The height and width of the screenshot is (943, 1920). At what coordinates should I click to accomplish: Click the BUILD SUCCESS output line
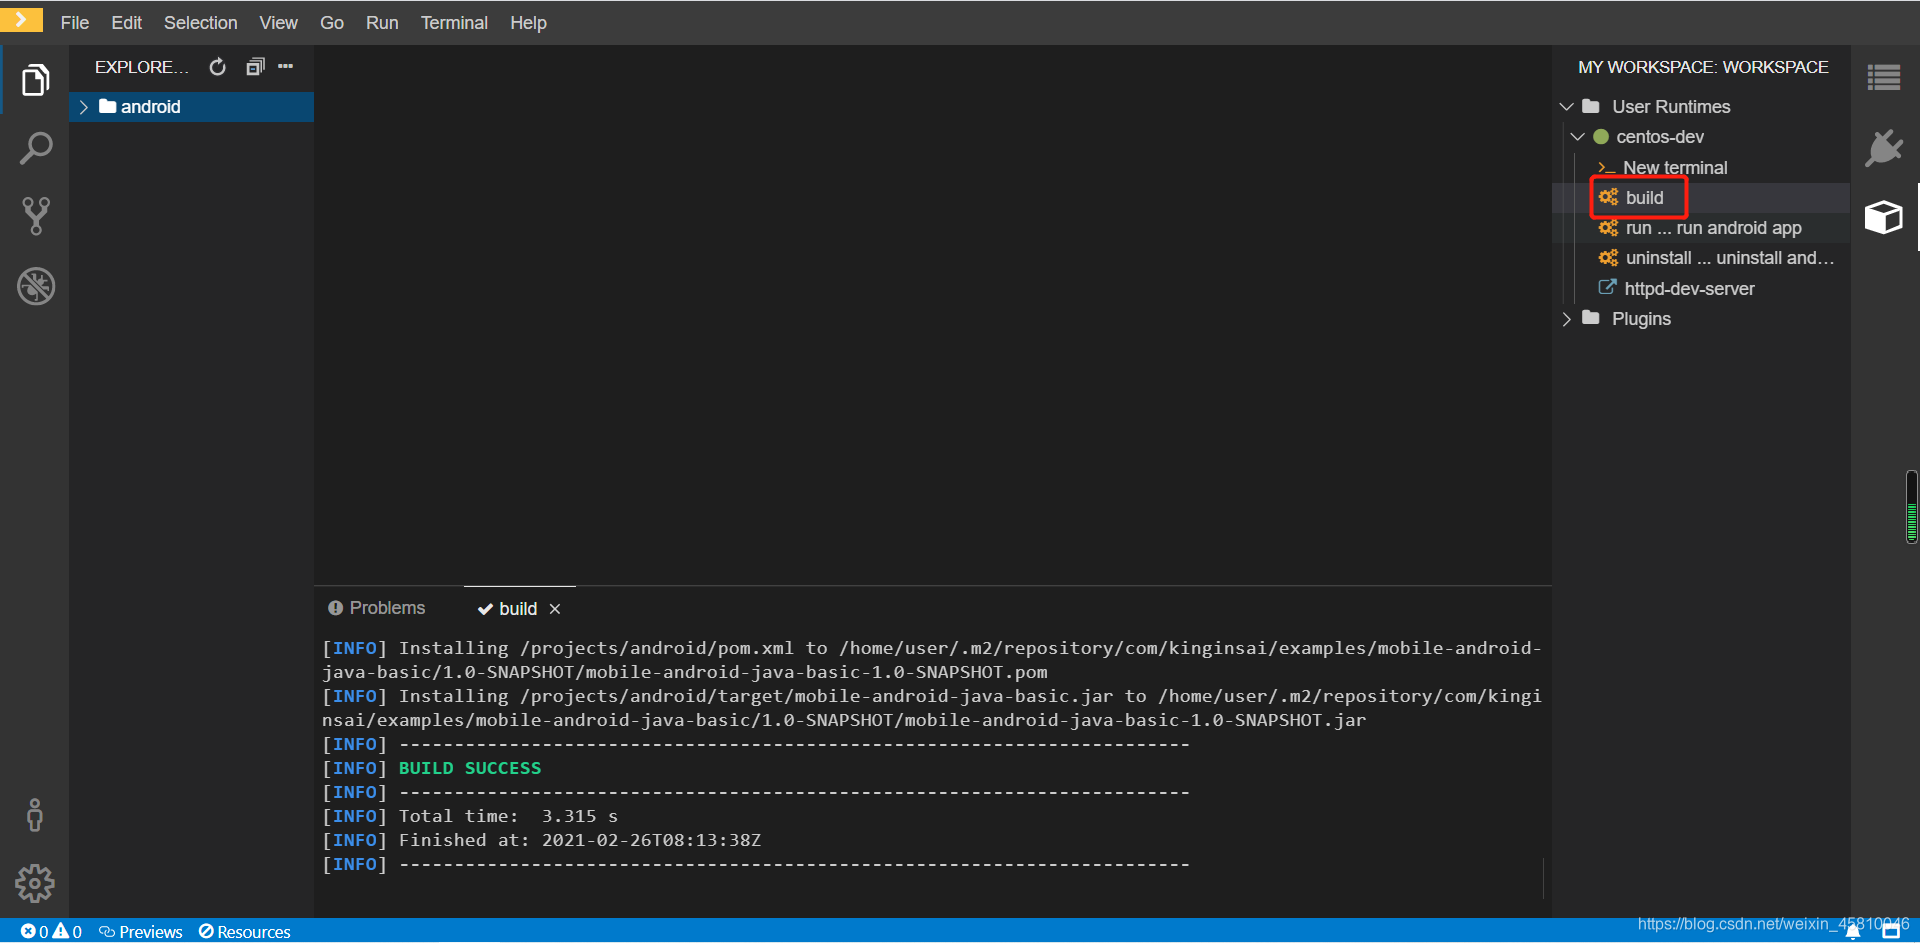tap(470, 768)
